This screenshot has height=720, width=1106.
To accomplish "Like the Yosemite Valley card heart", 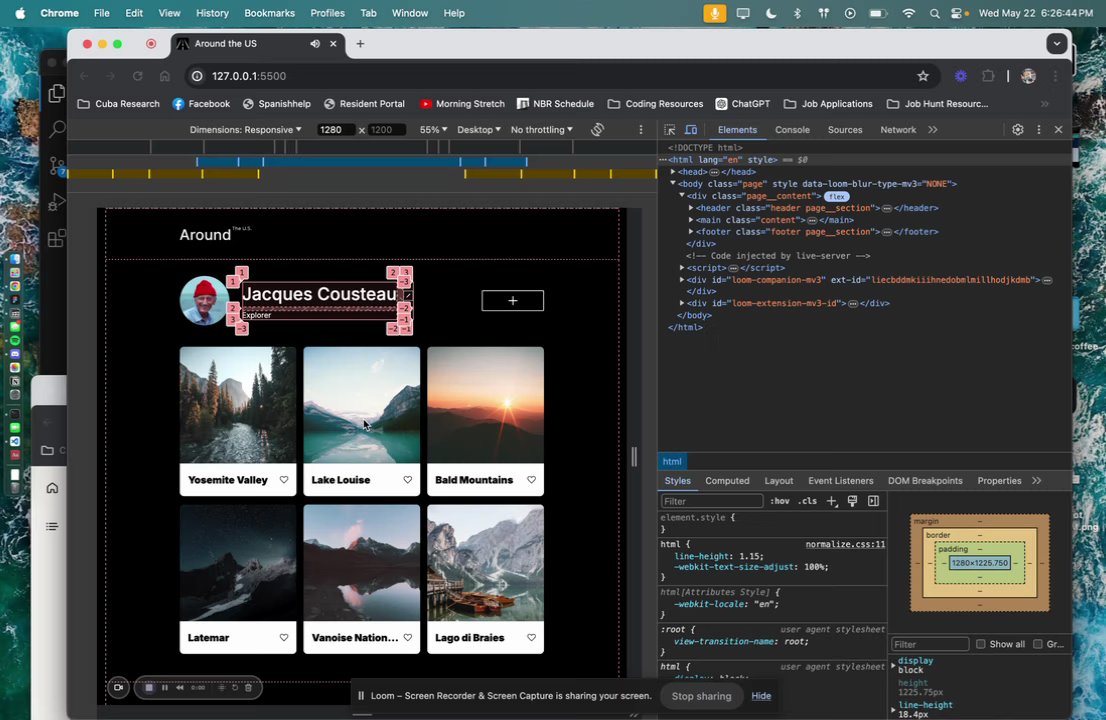I will pos(284,480).
